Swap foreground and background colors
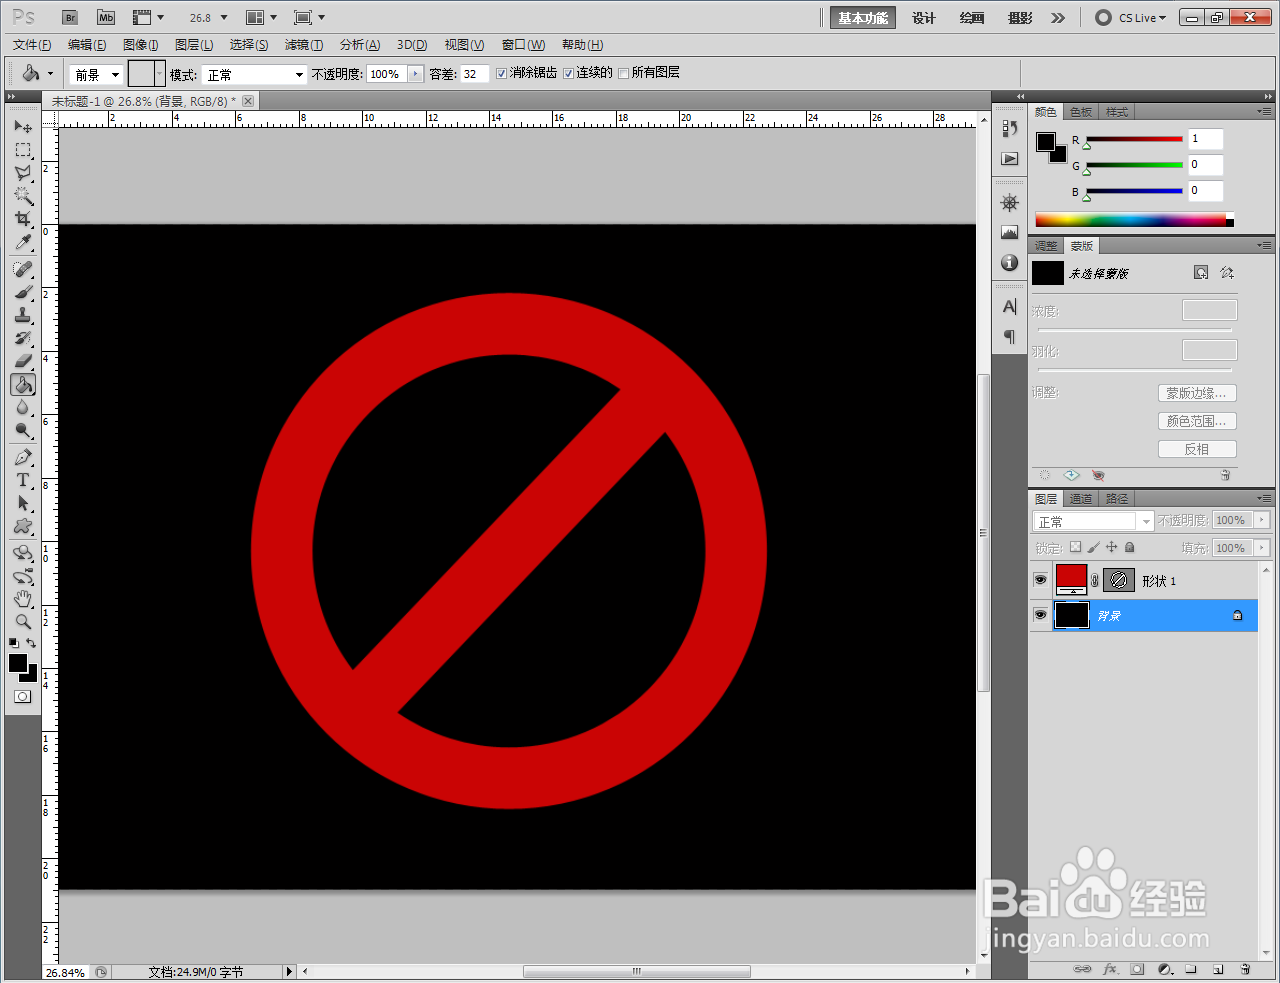Viewport: 1280px width, 983px height. click(x=32, y=643)
